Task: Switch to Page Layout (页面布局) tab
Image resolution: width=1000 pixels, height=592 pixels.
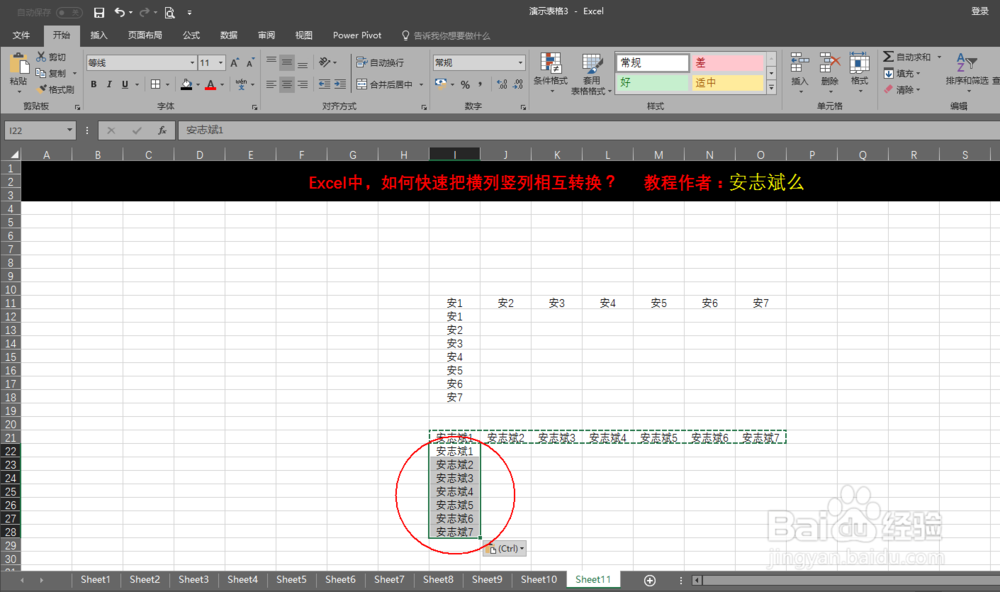Action: coord(145,35)
